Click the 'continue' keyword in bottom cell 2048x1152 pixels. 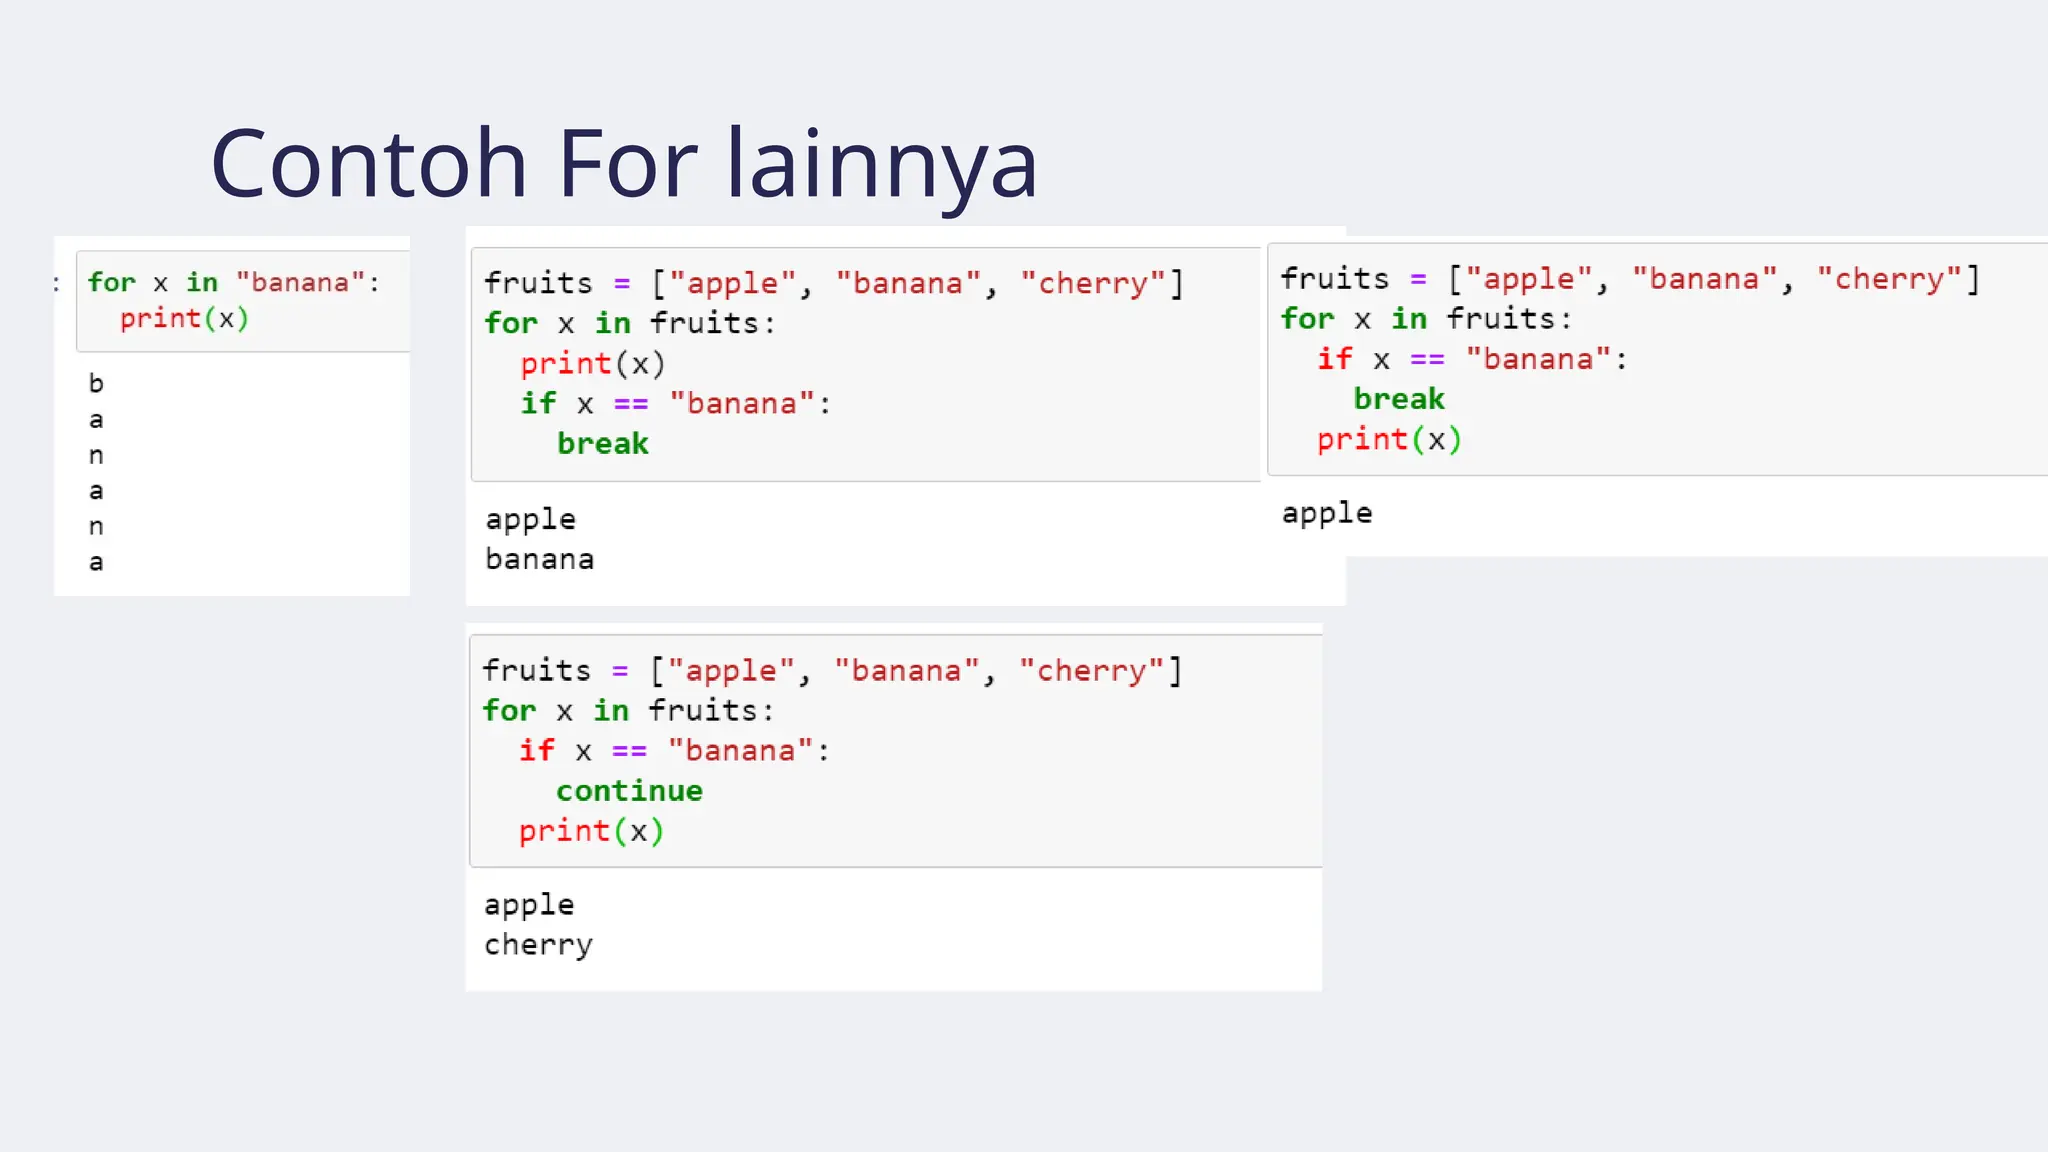coord(630,791)
